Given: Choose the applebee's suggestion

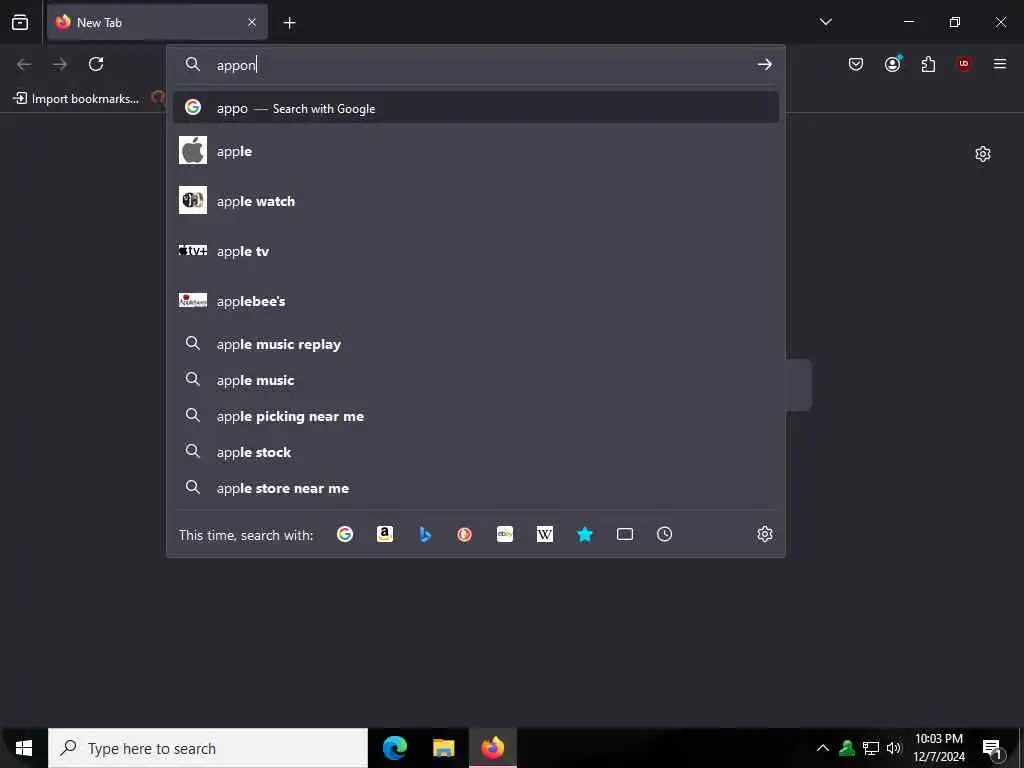Looking at the screenshot, I should pyautogui.click(x=475, y=301).
